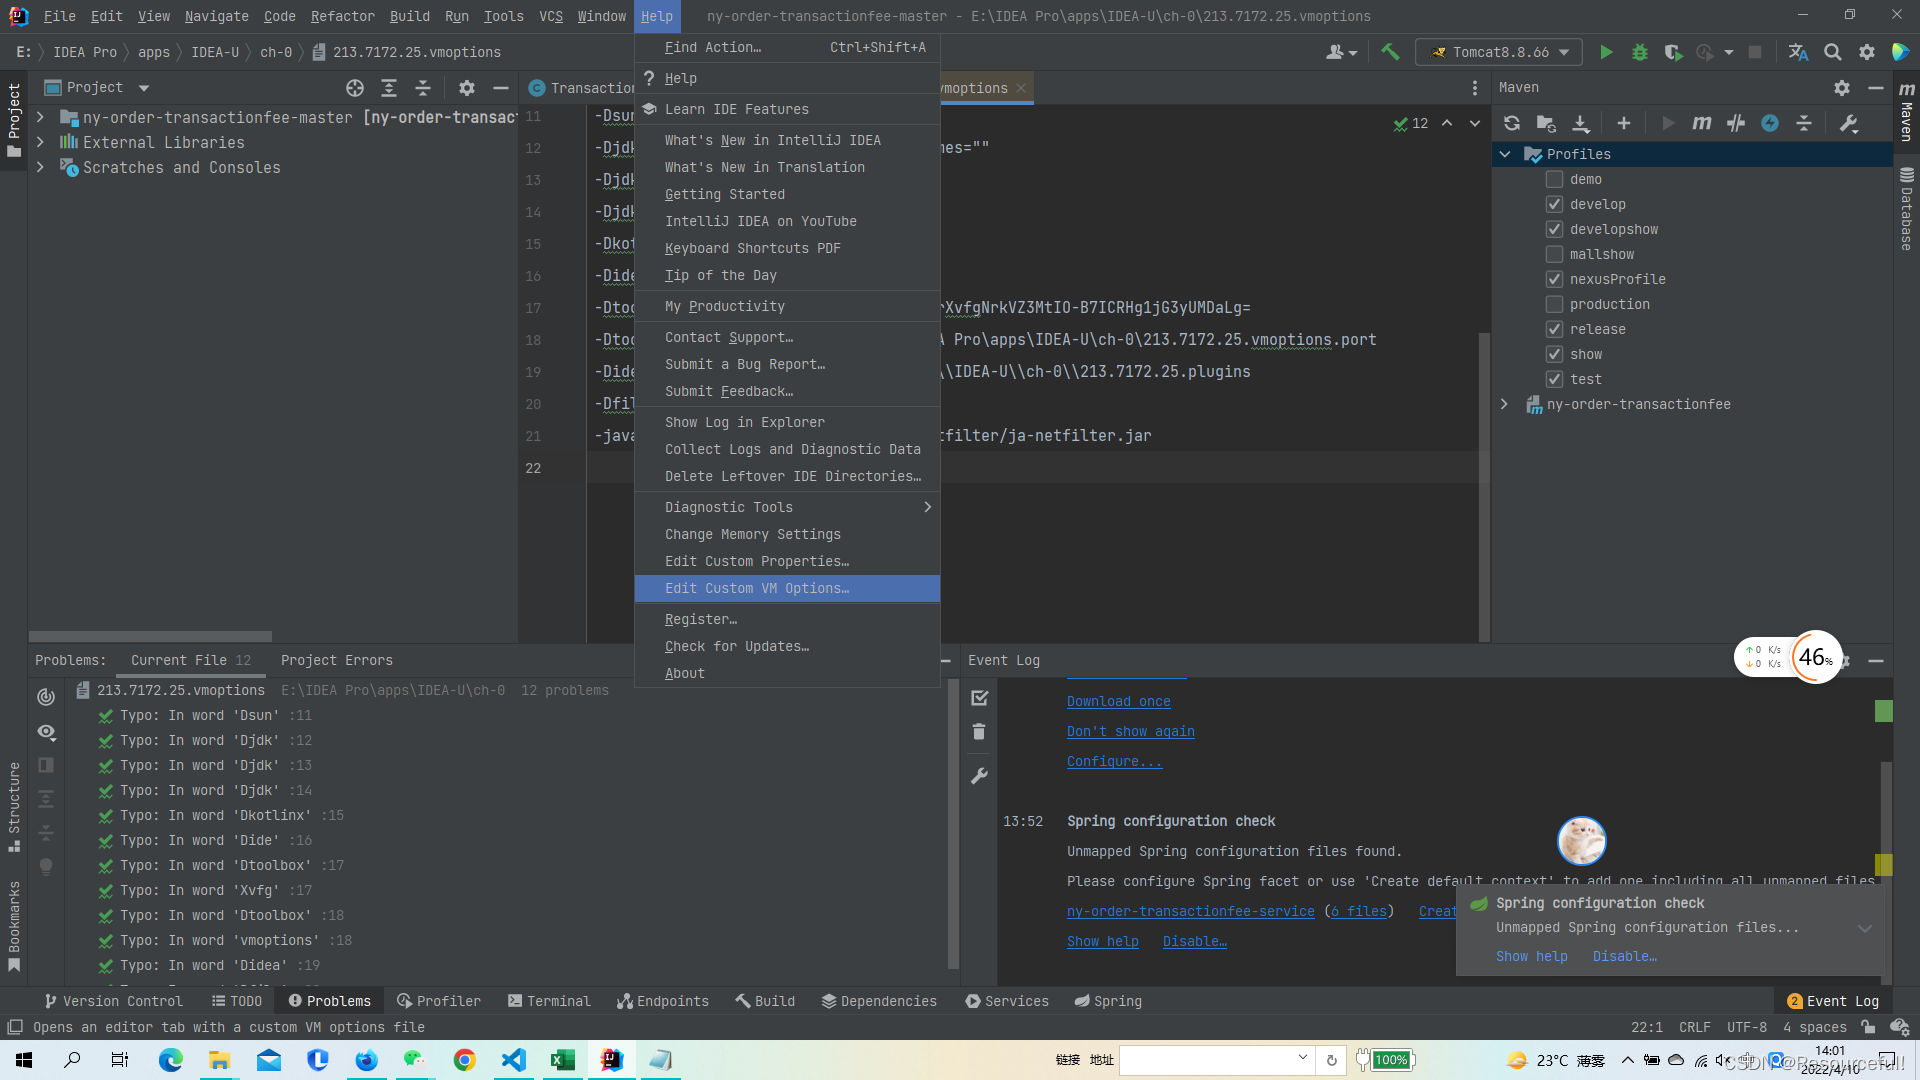The image size is (1920, 1080).
Task: Toggle the 'develop' Maven profile checkbox
Action: click(x=1555, y=203)
